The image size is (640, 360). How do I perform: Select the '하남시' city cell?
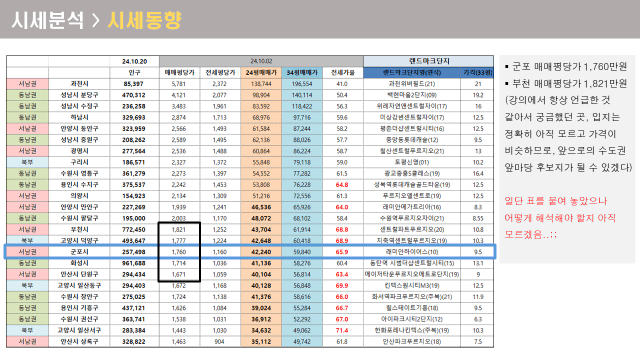coord(79,117)
